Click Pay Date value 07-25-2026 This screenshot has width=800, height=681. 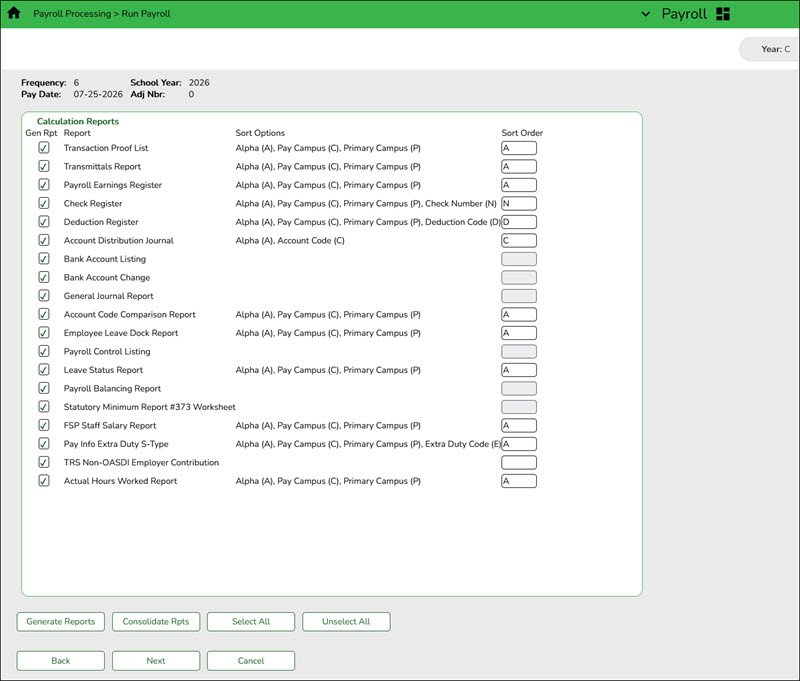[98, 94]
